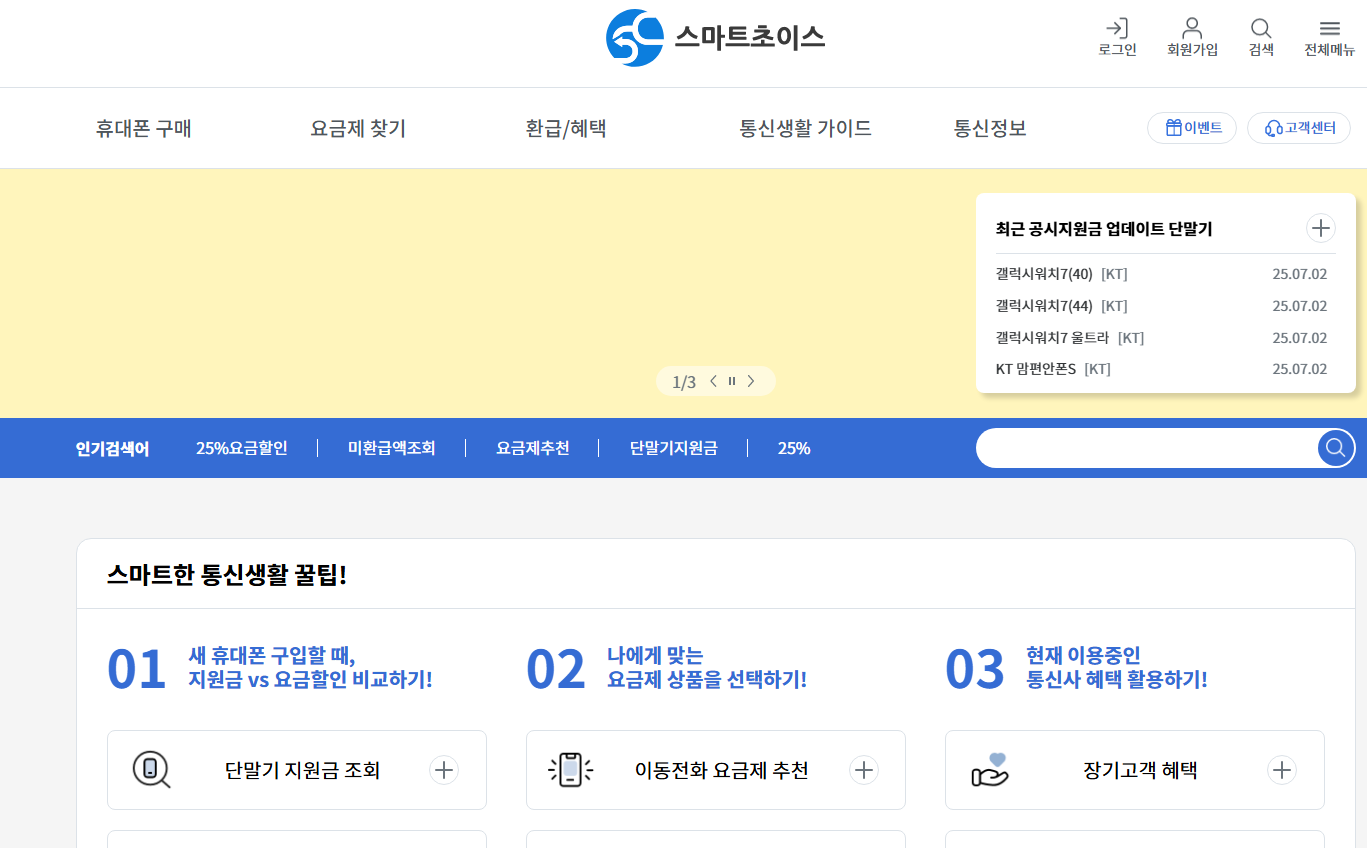Image resolution: width=1367 pixels, height=848 pixels.
Task: Click the hand with heart icon
Action: pyautogui.click(x=990, y=770)
